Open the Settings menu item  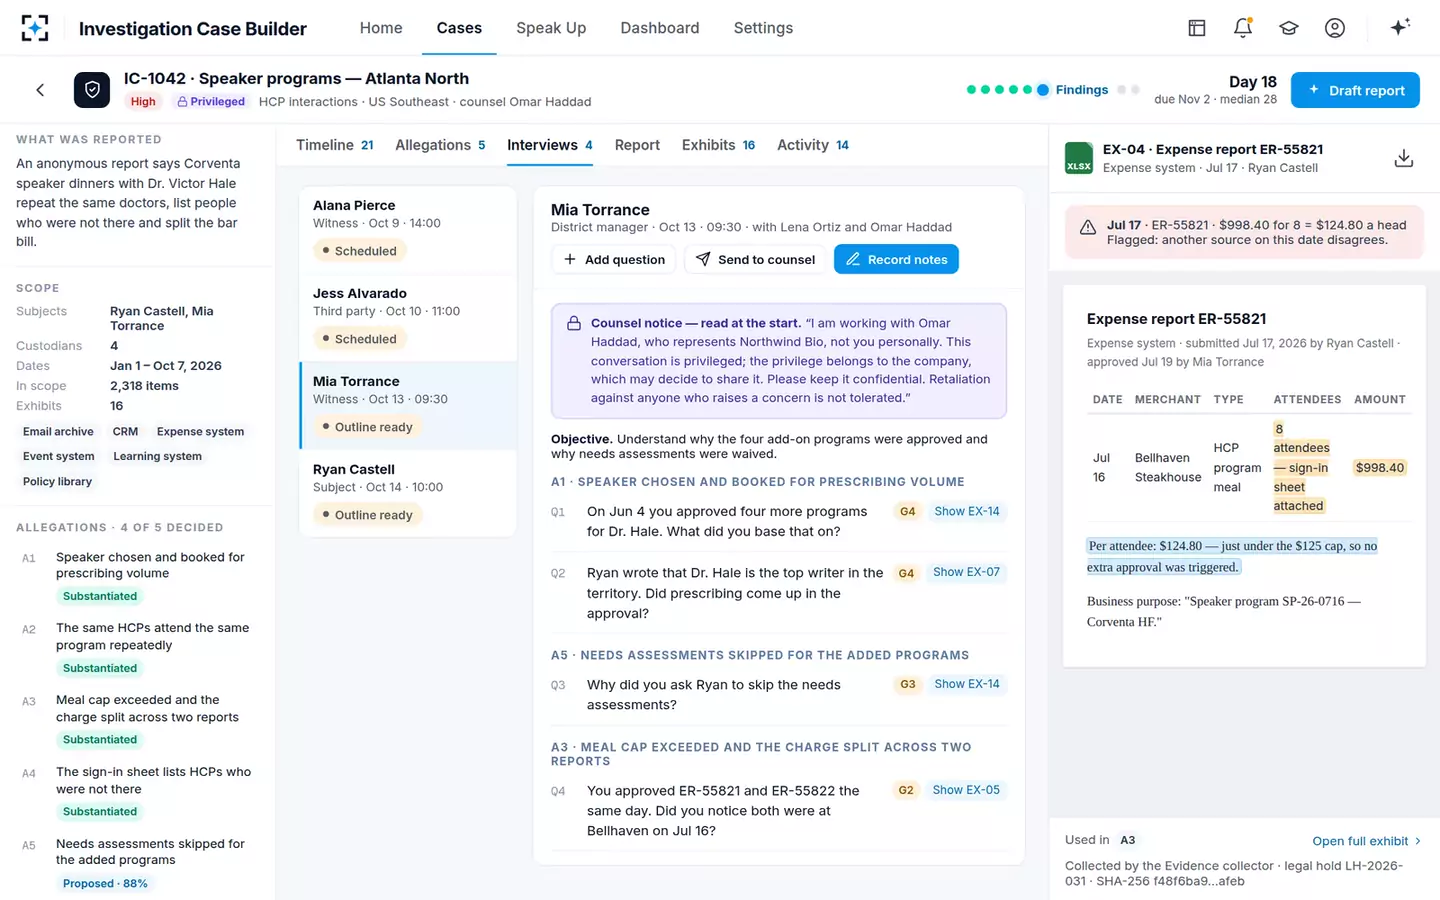(x=763, y=28)
